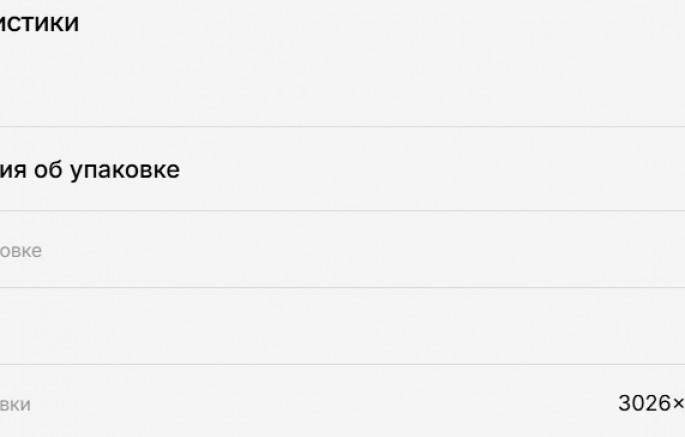Screen dimensions: 685x437
Task: Select the "3026×" dimension value
Action: (x=651, y=403)
